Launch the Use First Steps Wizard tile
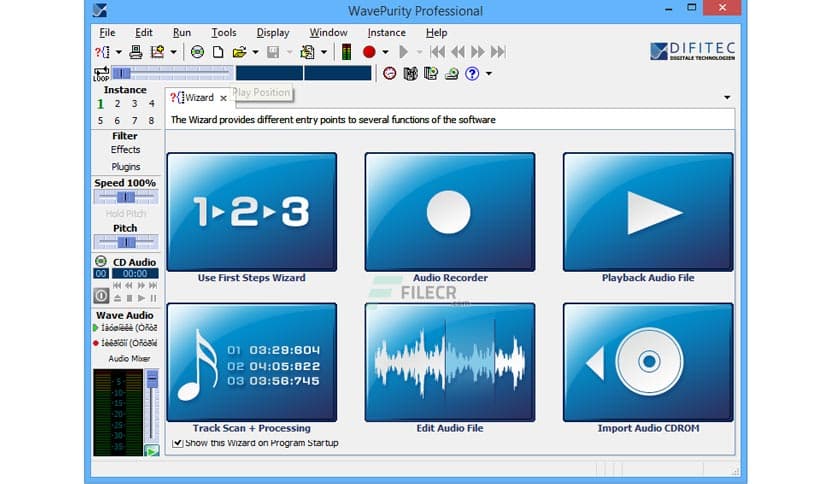Viewport: 836px width, 484px height. (x=252, y=212)
